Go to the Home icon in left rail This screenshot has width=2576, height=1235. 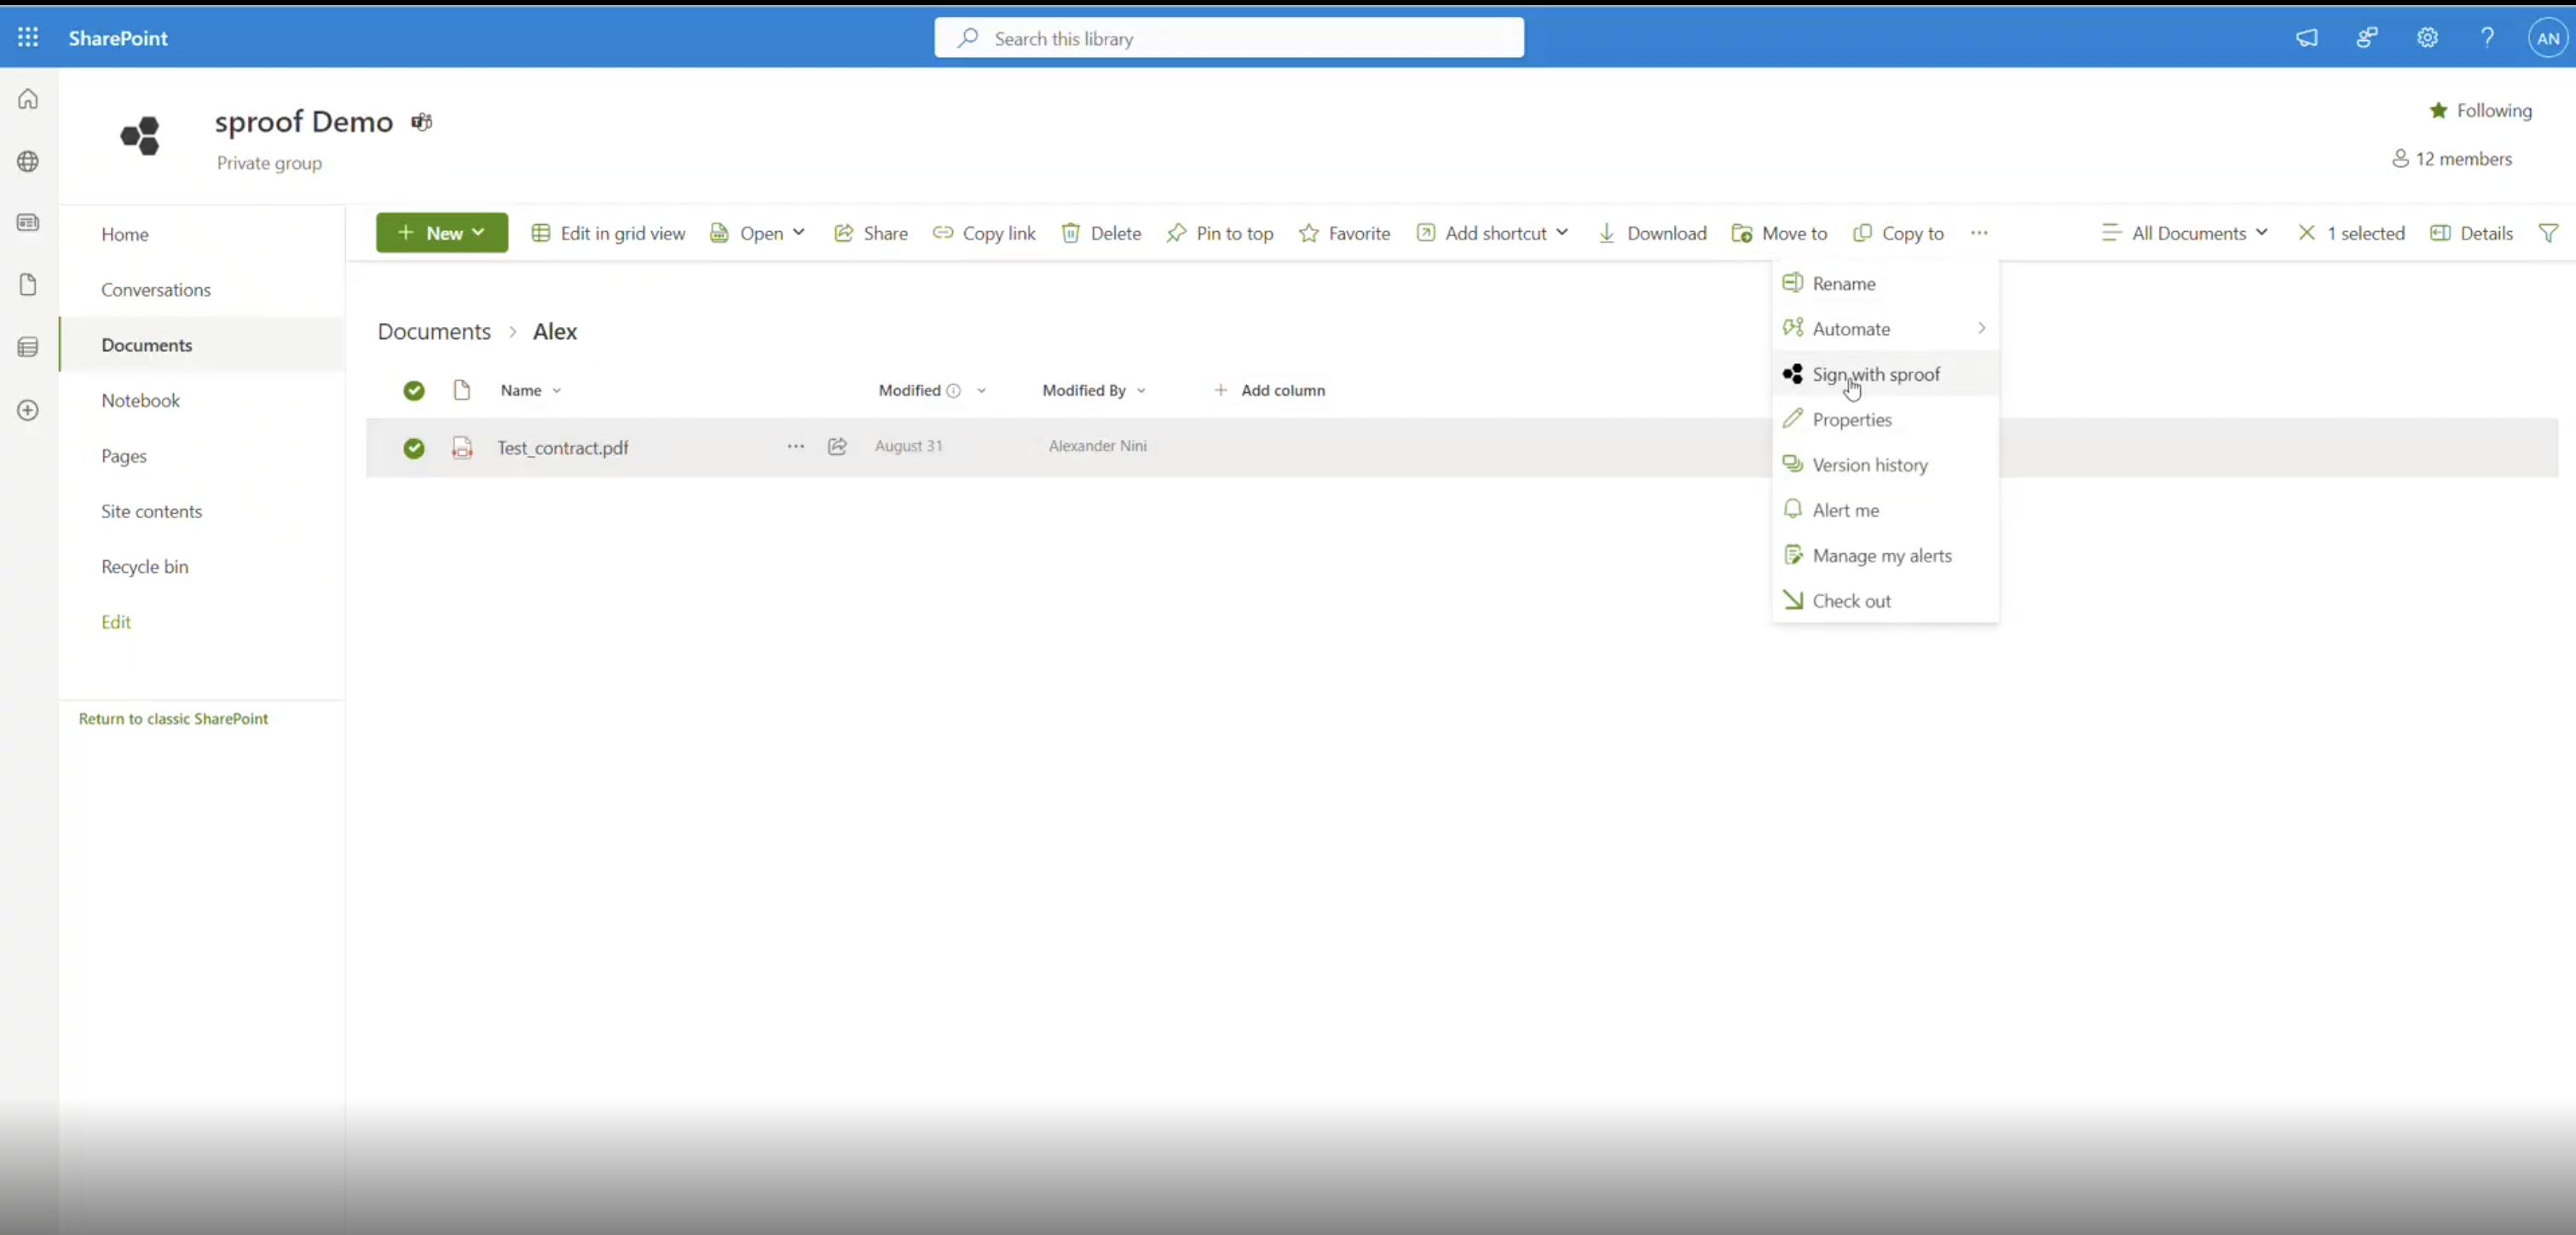pos(28,99)
